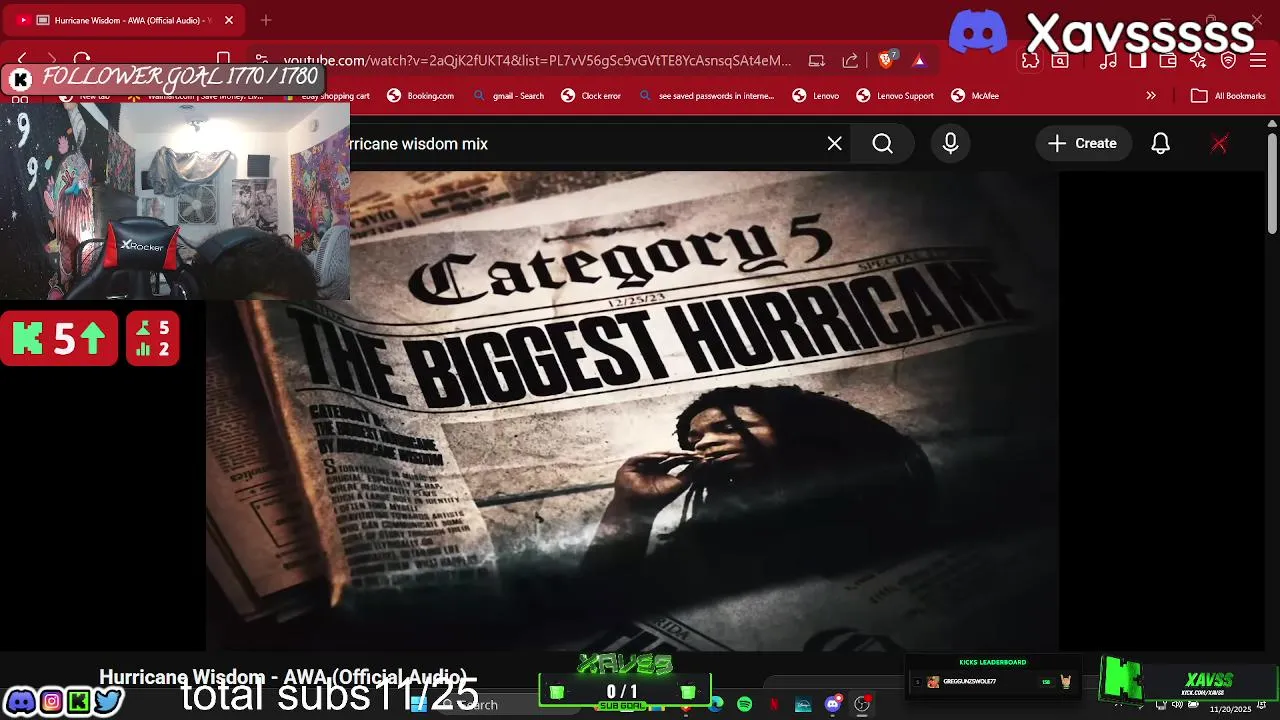Open the Brave Wallet icon
The width and height of the screenshot is (1280, 720).
point(1168,61)
